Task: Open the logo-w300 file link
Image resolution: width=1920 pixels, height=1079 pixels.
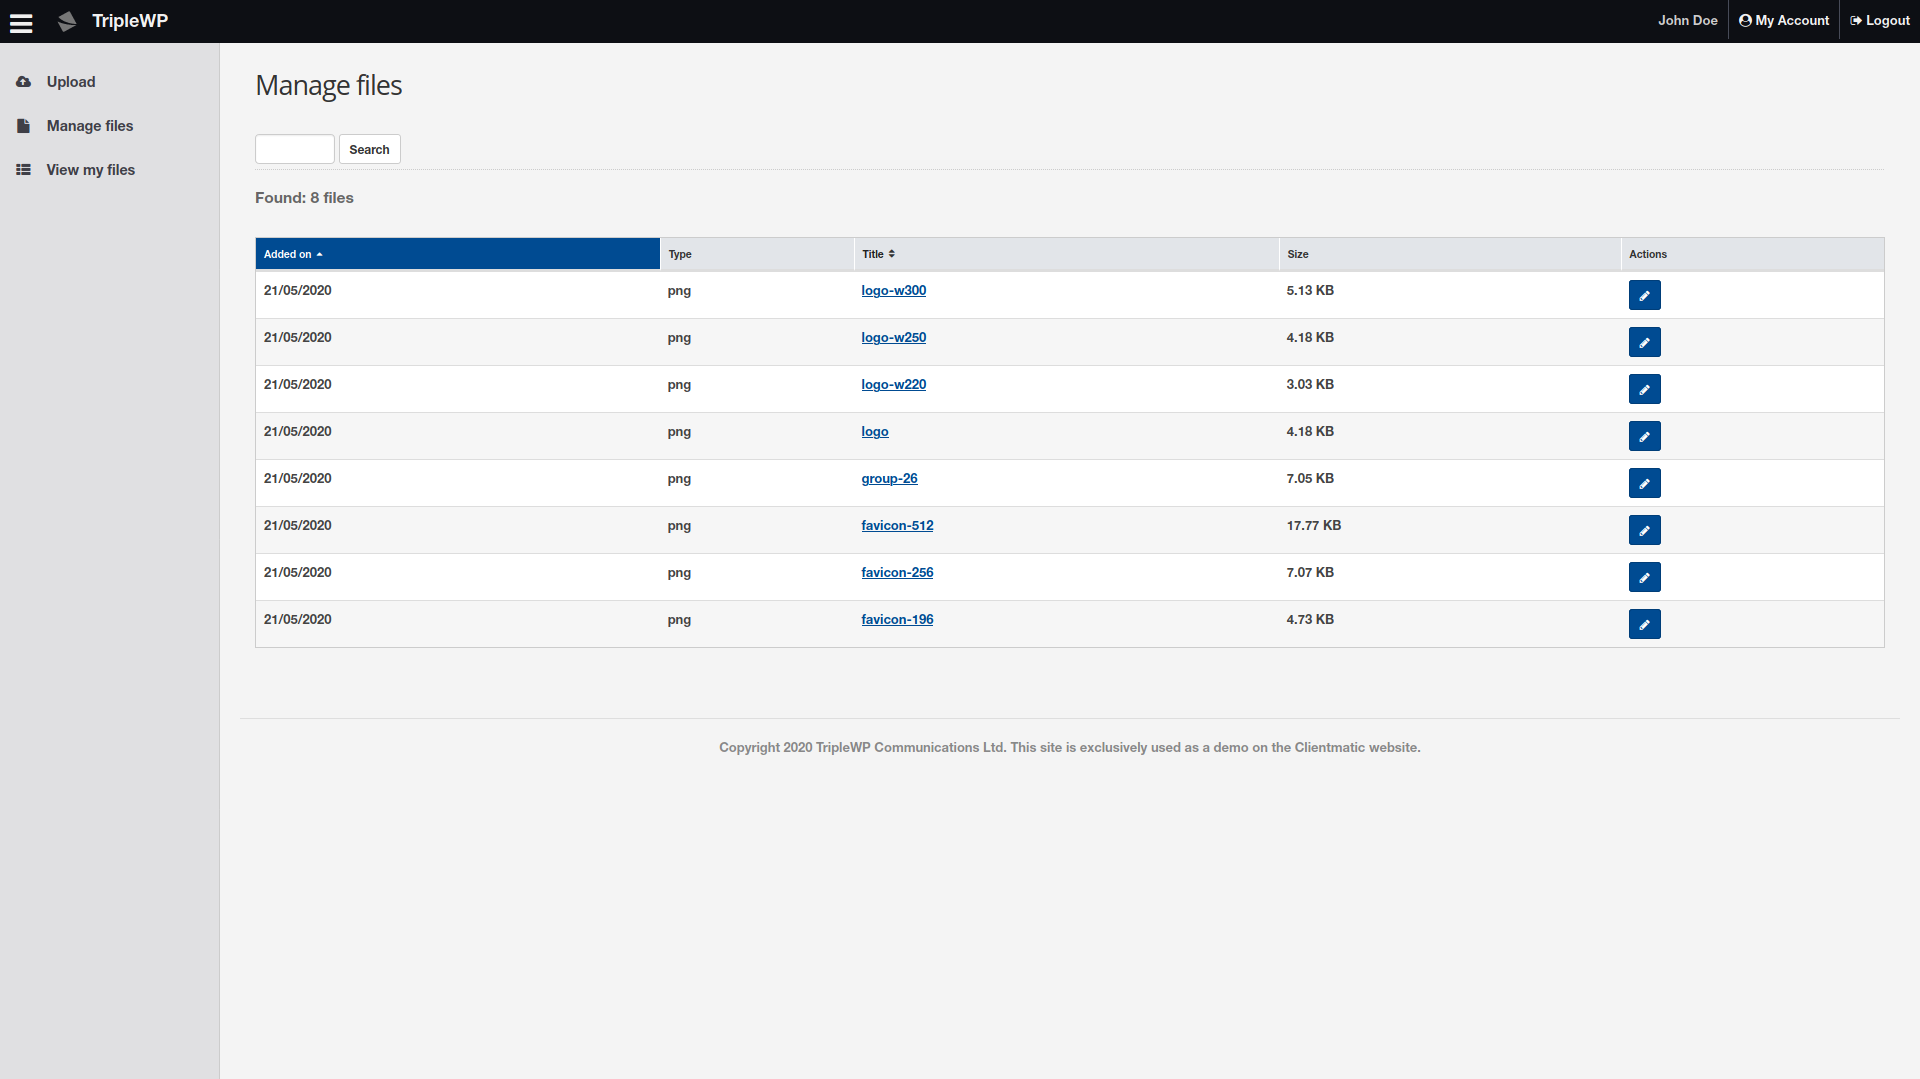Action: [x=894, y=291]
